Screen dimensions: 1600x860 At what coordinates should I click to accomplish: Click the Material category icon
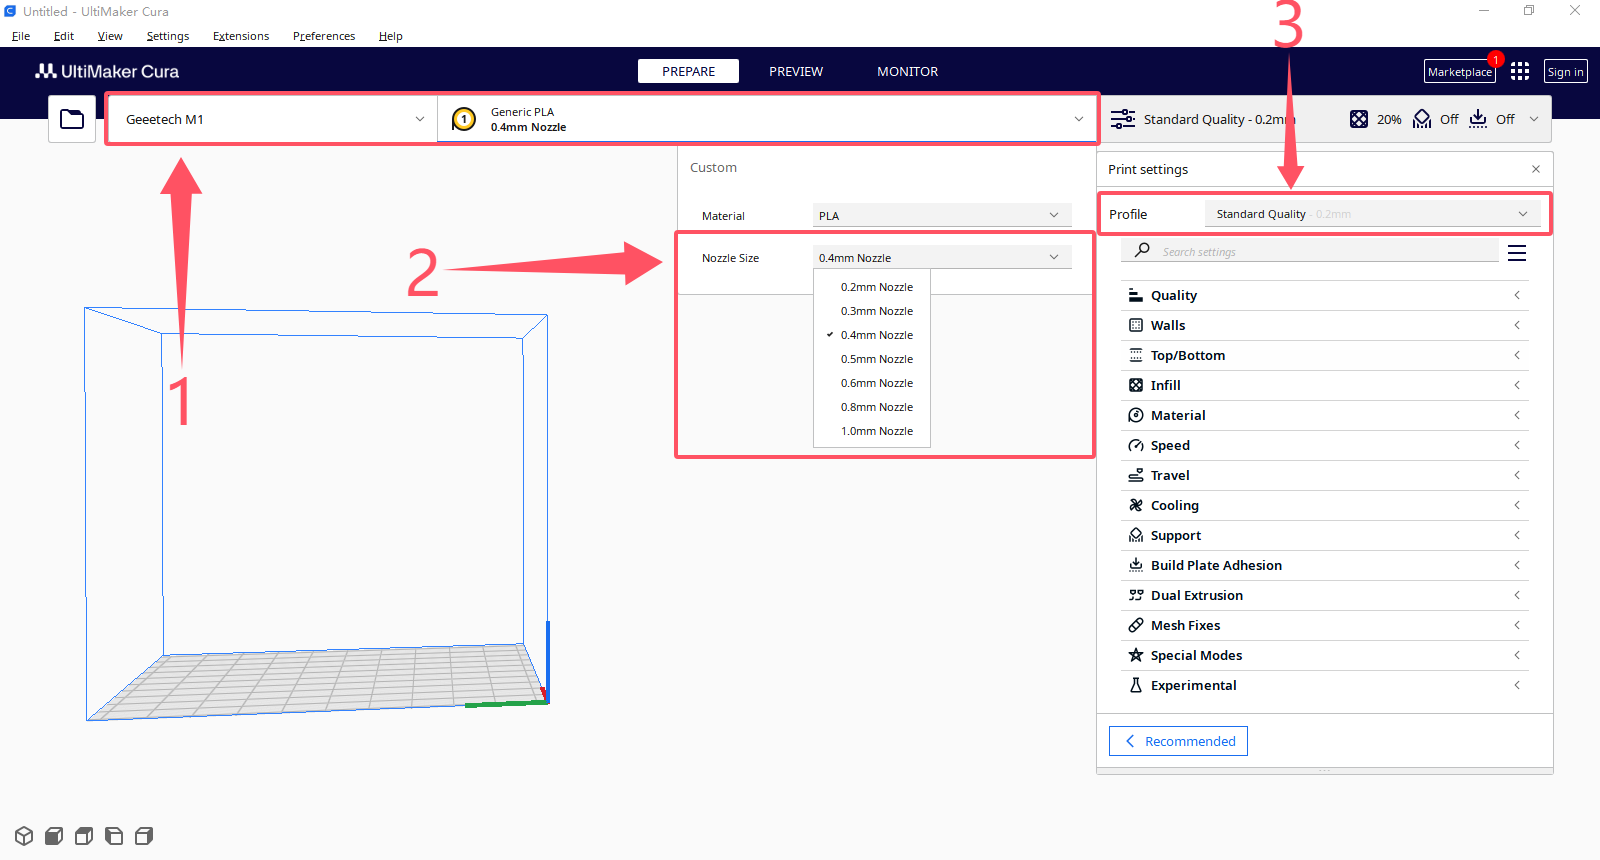[1136, 415]
